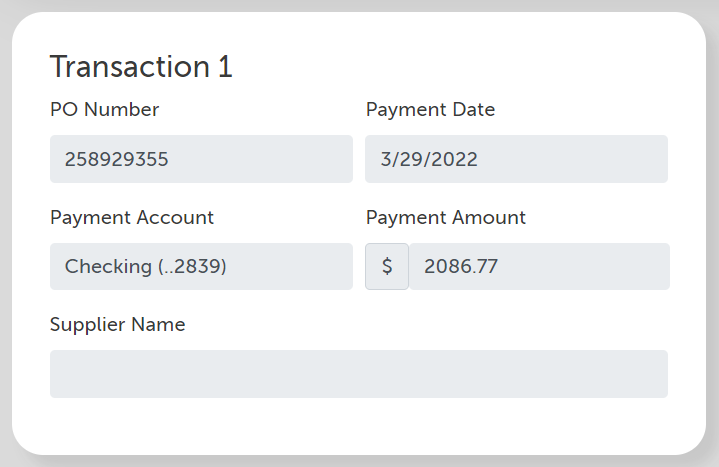Click the Checking (..2839) account text
Viewport: 719px width, 467px height.
point(146,267)
